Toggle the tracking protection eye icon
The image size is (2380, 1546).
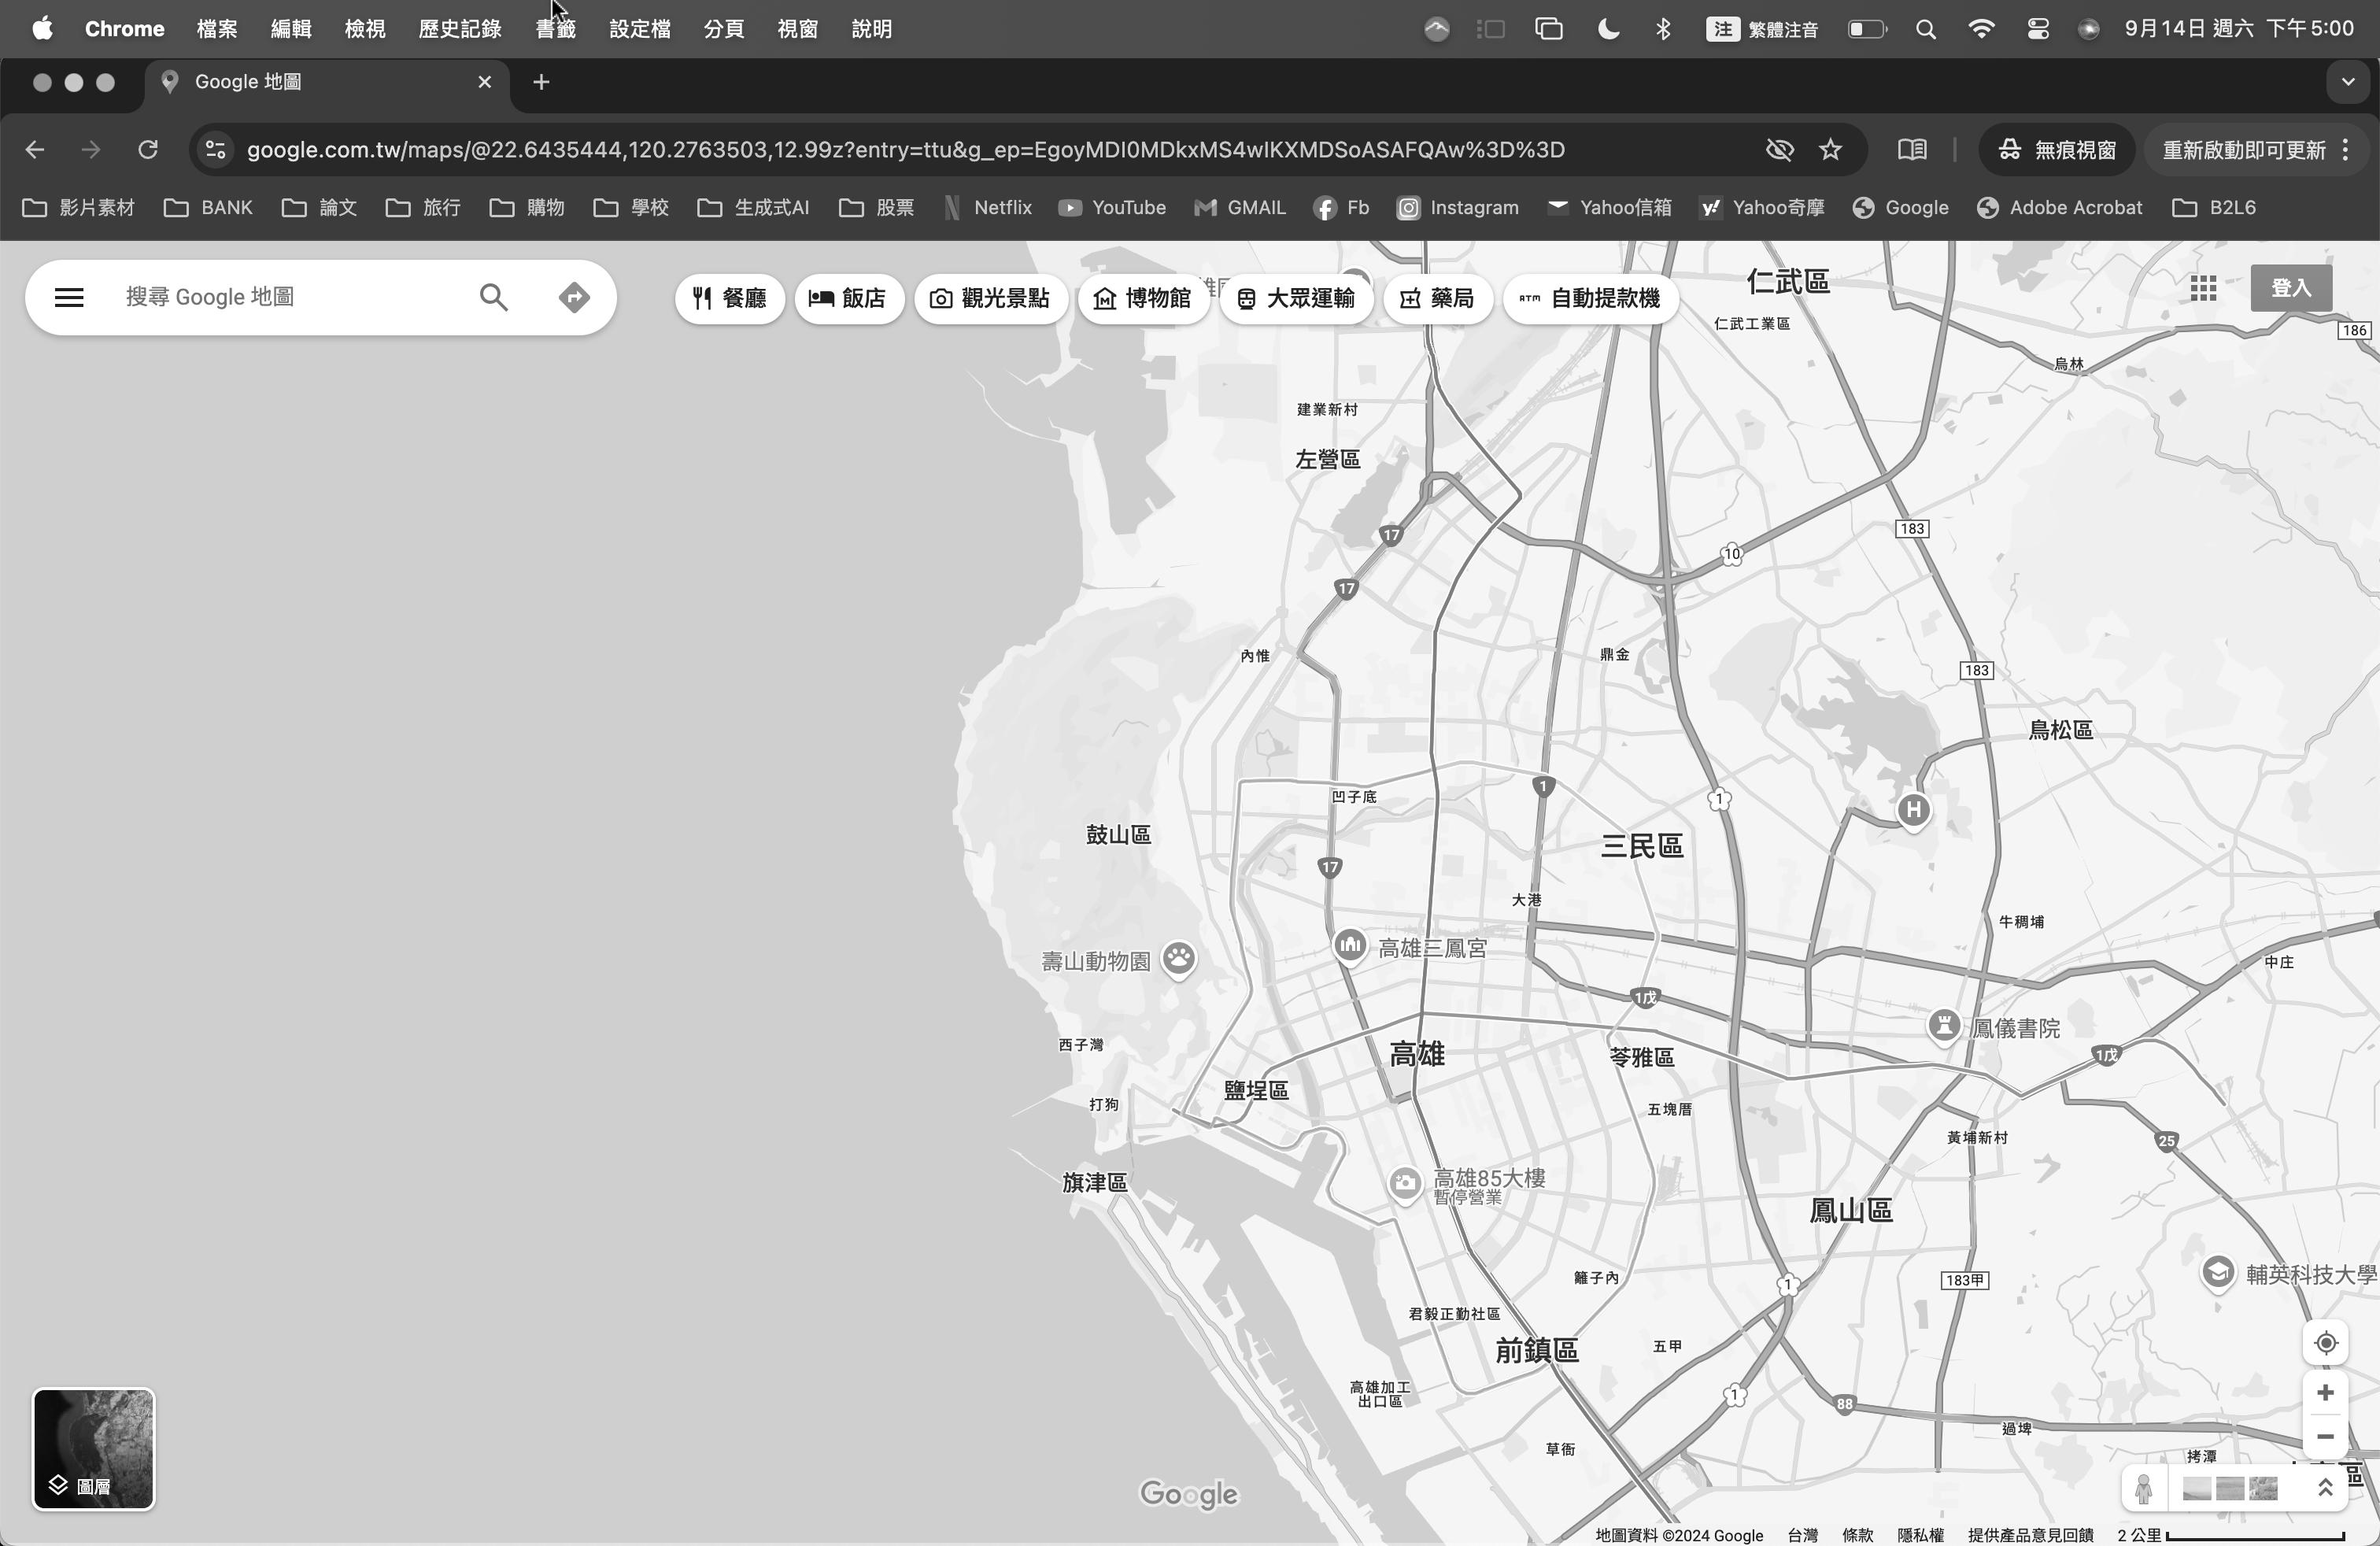pos(1779,150)
